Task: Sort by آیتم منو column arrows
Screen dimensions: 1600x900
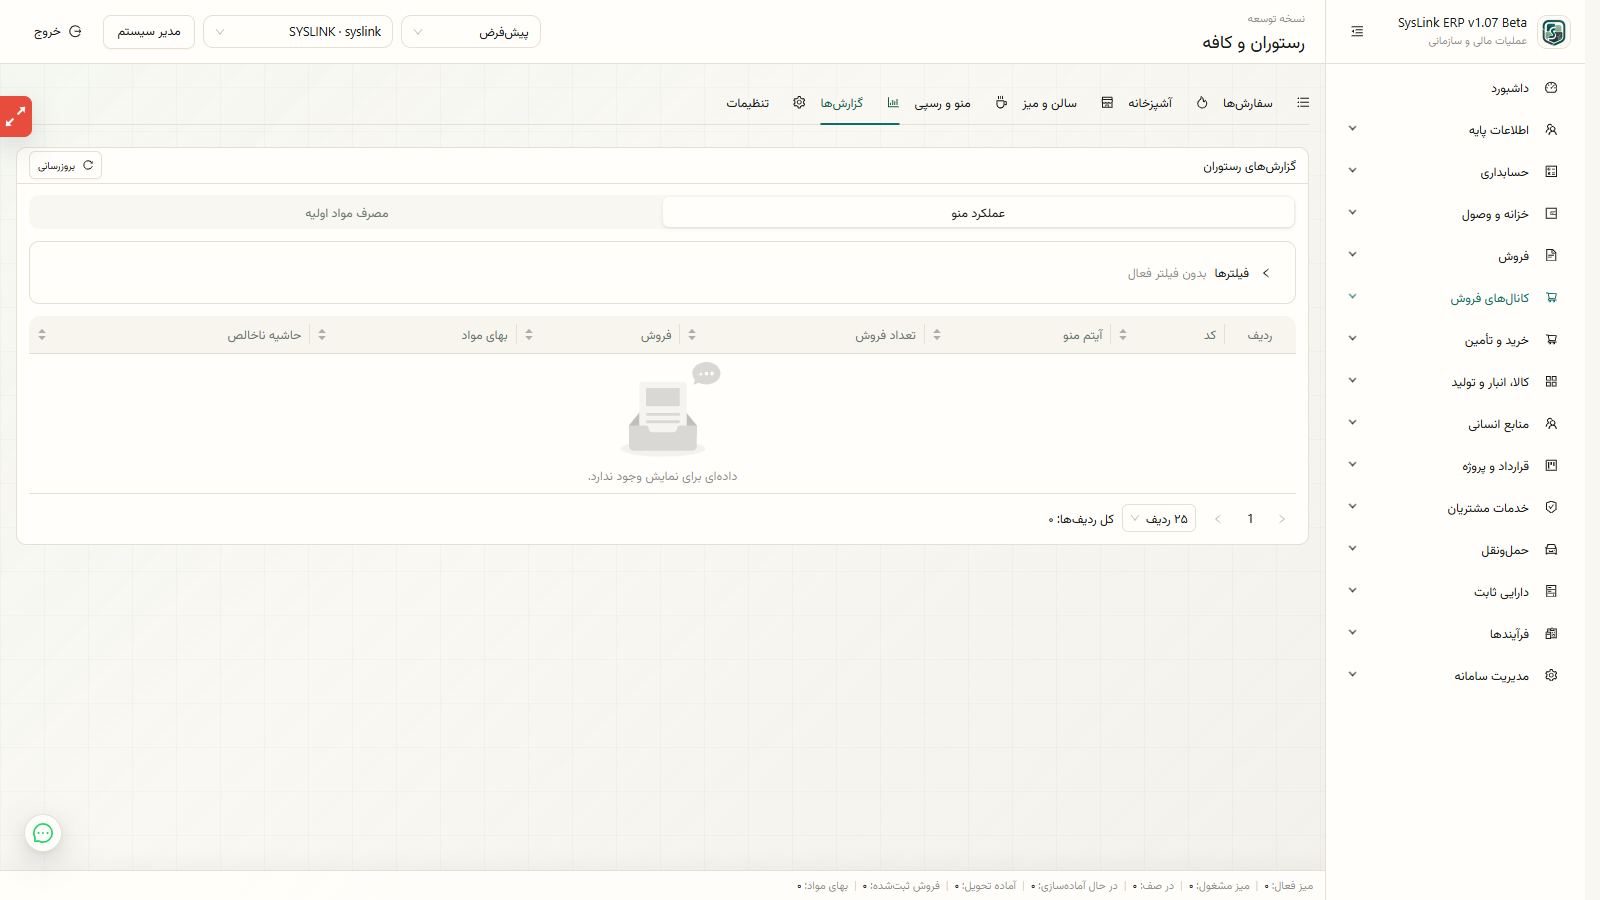Action: click(937, 335)
